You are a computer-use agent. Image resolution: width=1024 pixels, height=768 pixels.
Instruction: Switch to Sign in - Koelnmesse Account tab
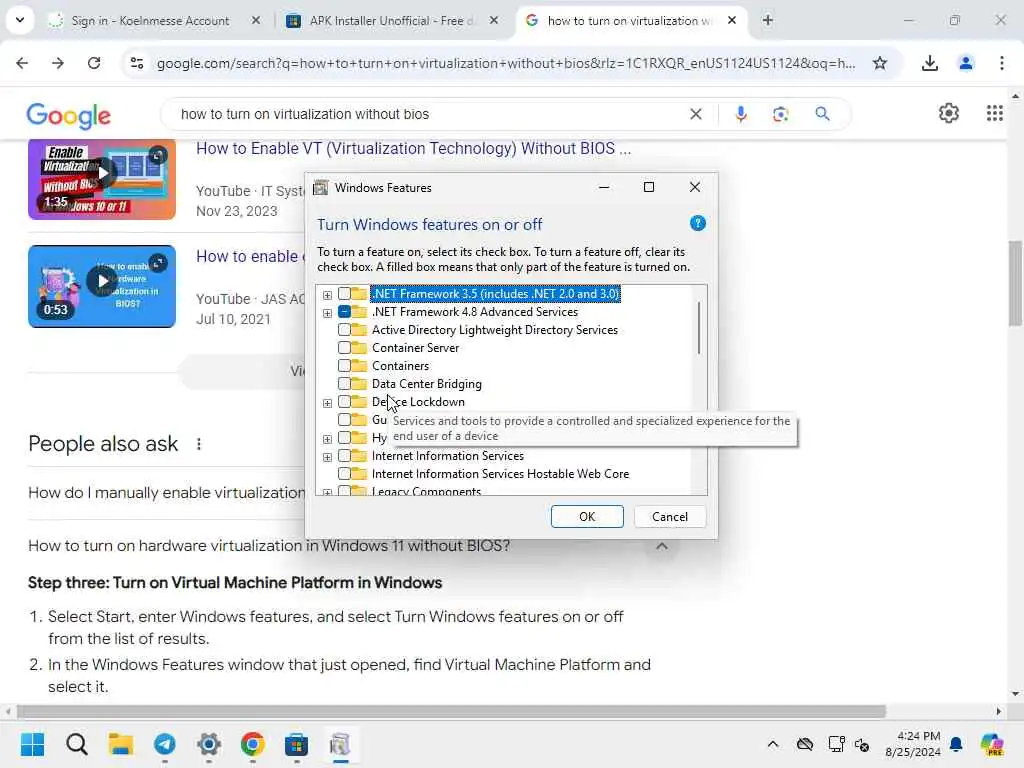point(150,21)
